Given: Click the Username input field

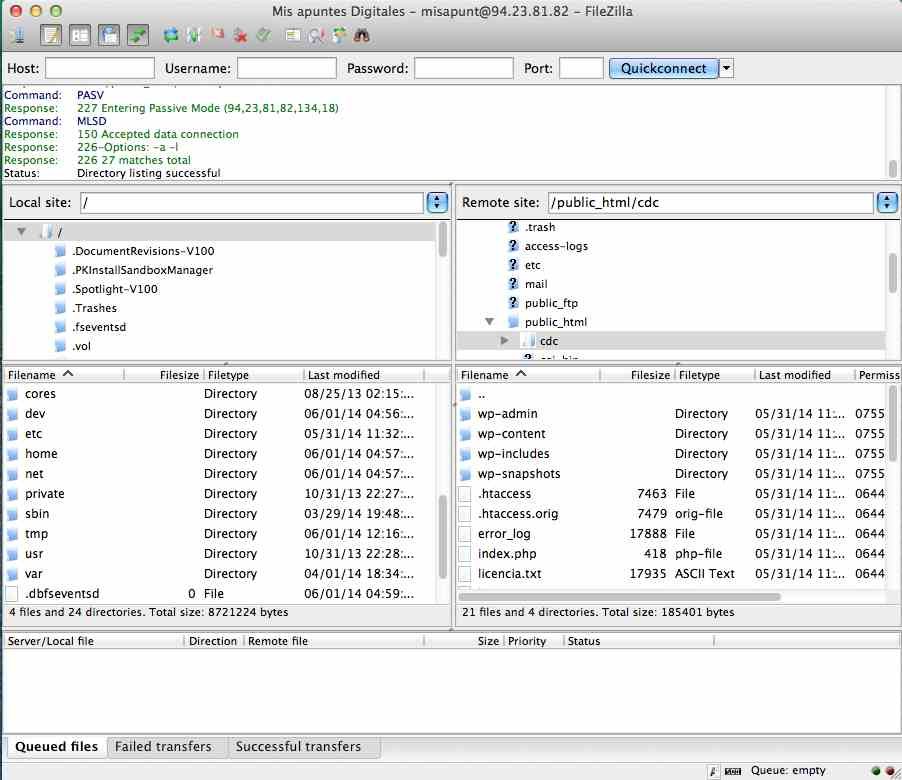Looking at the screenshot, I should pyautogui.click(x=287, y=68).
